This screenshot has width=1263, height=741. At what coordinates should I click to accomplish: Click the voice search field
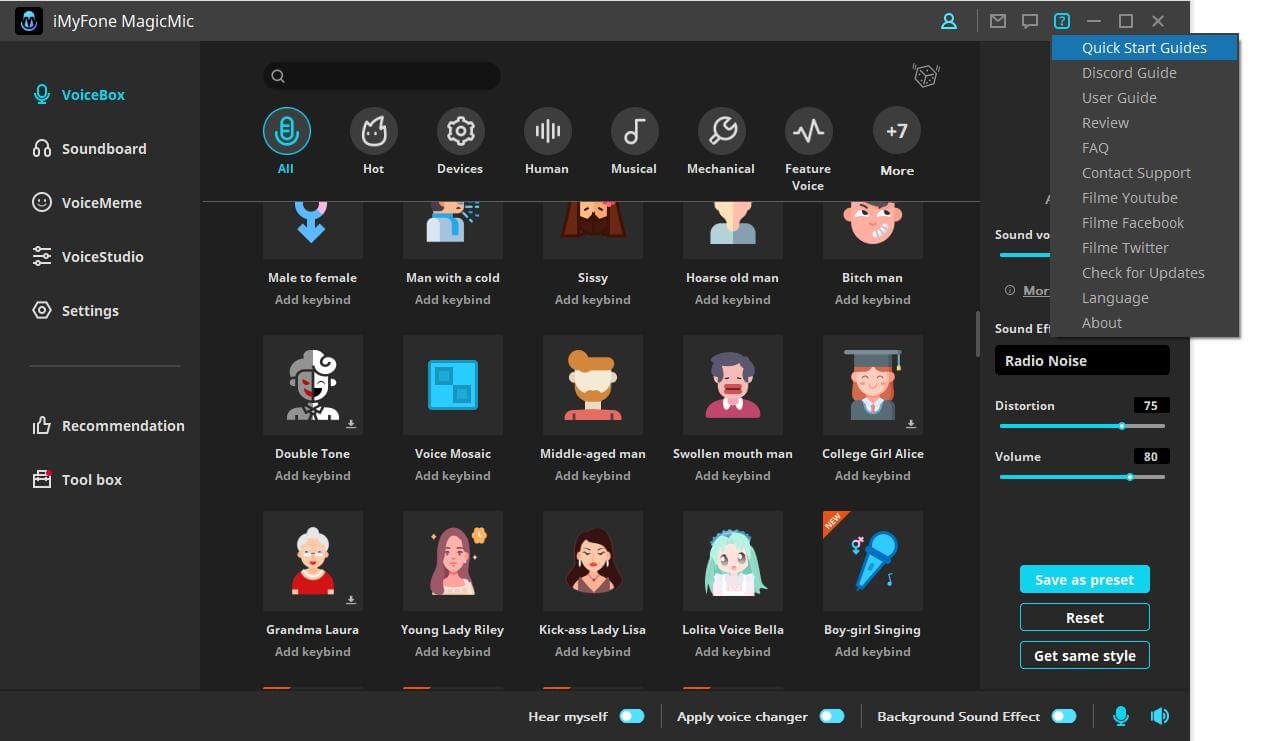pos(382,76)
